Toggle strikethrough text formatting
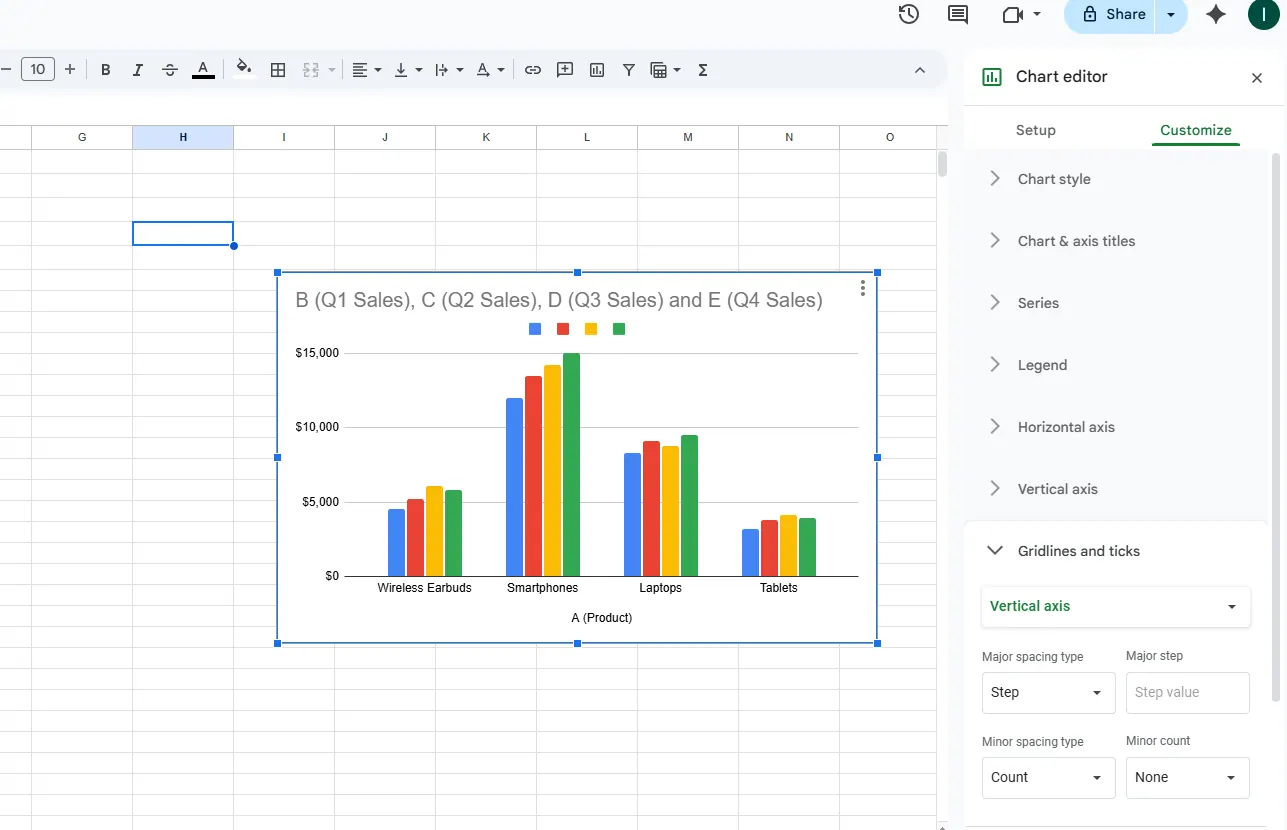The height and width of the screenshot is (830, 1287). point(170,70)
